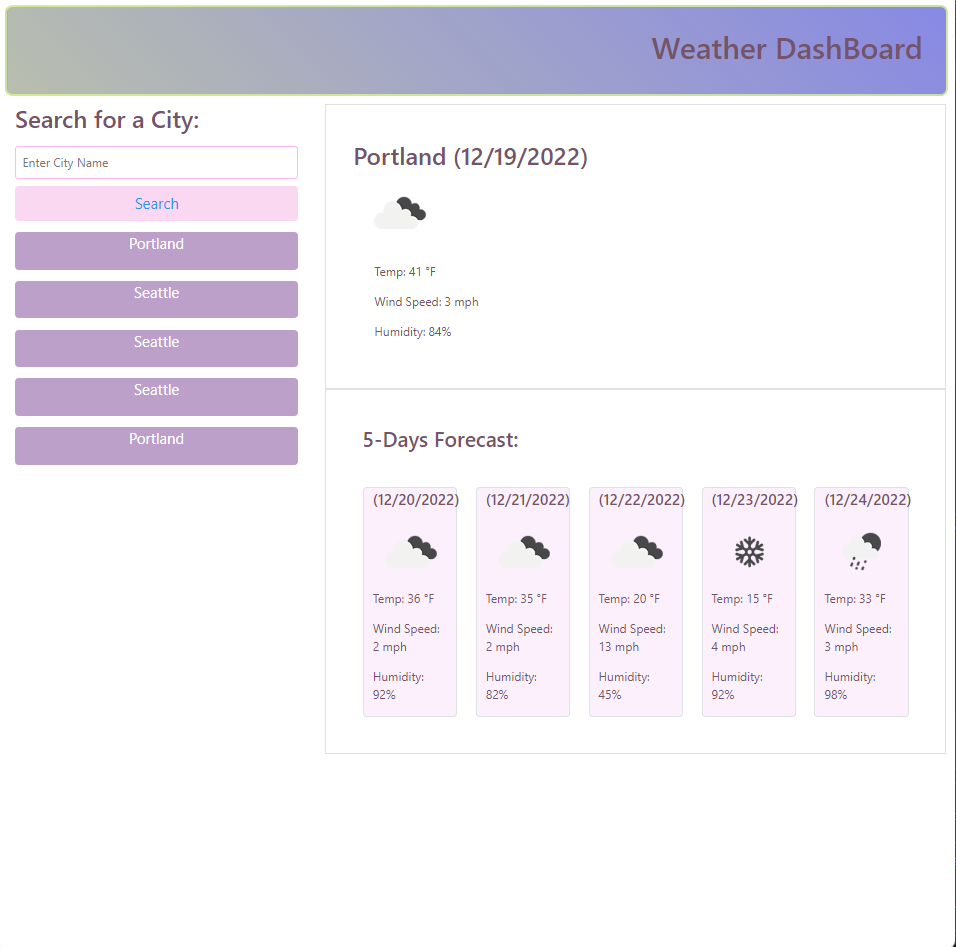Click the (12/21/2022) date label

click(528, 500)
